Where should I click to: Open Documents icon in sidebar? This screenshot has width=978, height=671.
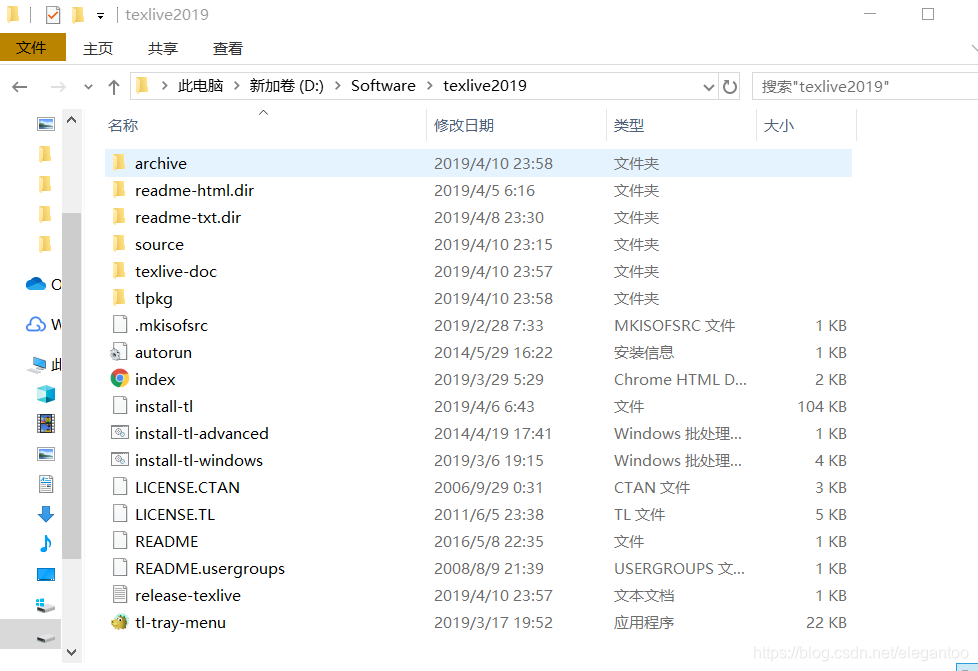click(x=46, y=484)
